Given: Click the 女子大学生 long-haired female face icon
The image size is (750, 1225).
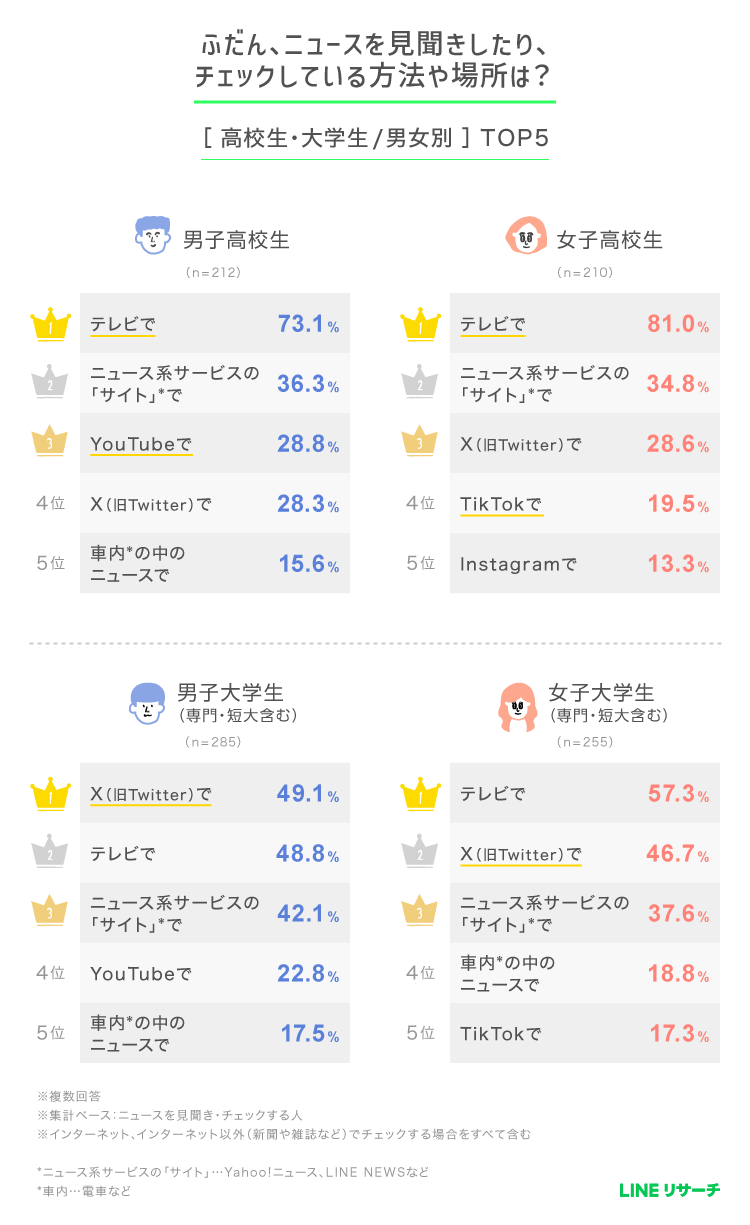Looking at the screenshot, I should [x=517, y=703].
